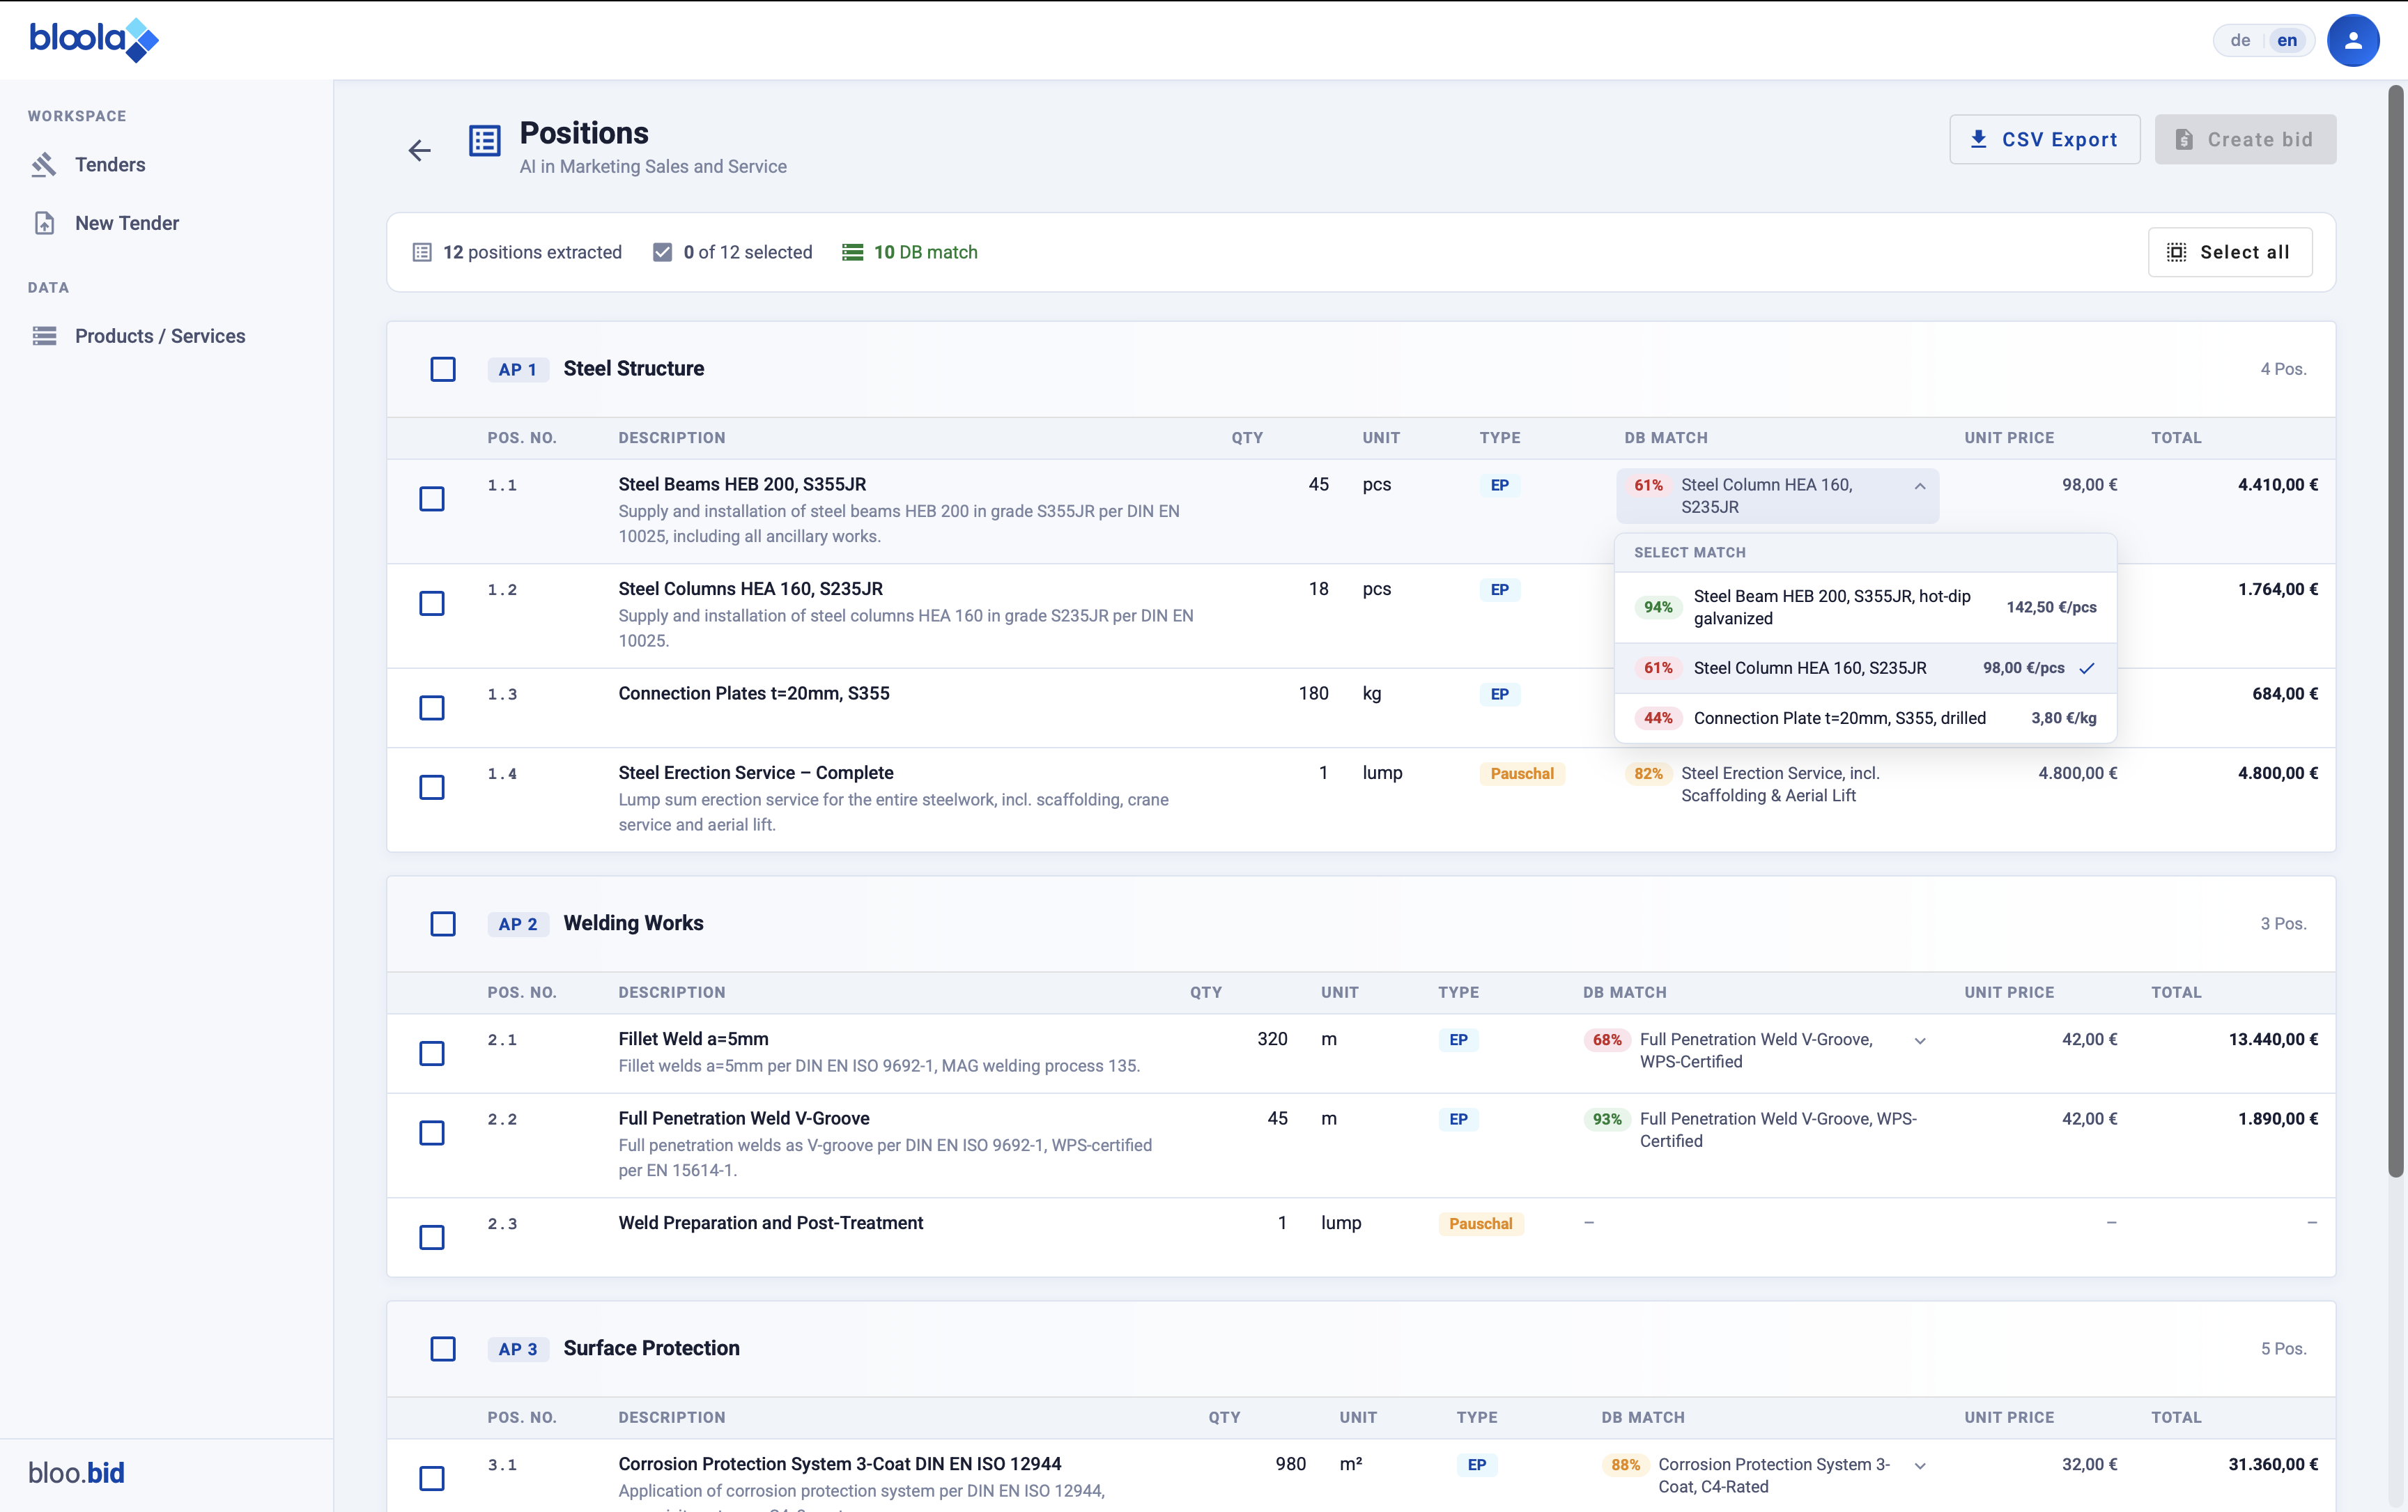Open match dropdown for Corrosion Protection System
Viewport: 2408px width, 1512px height.
1919,1466
